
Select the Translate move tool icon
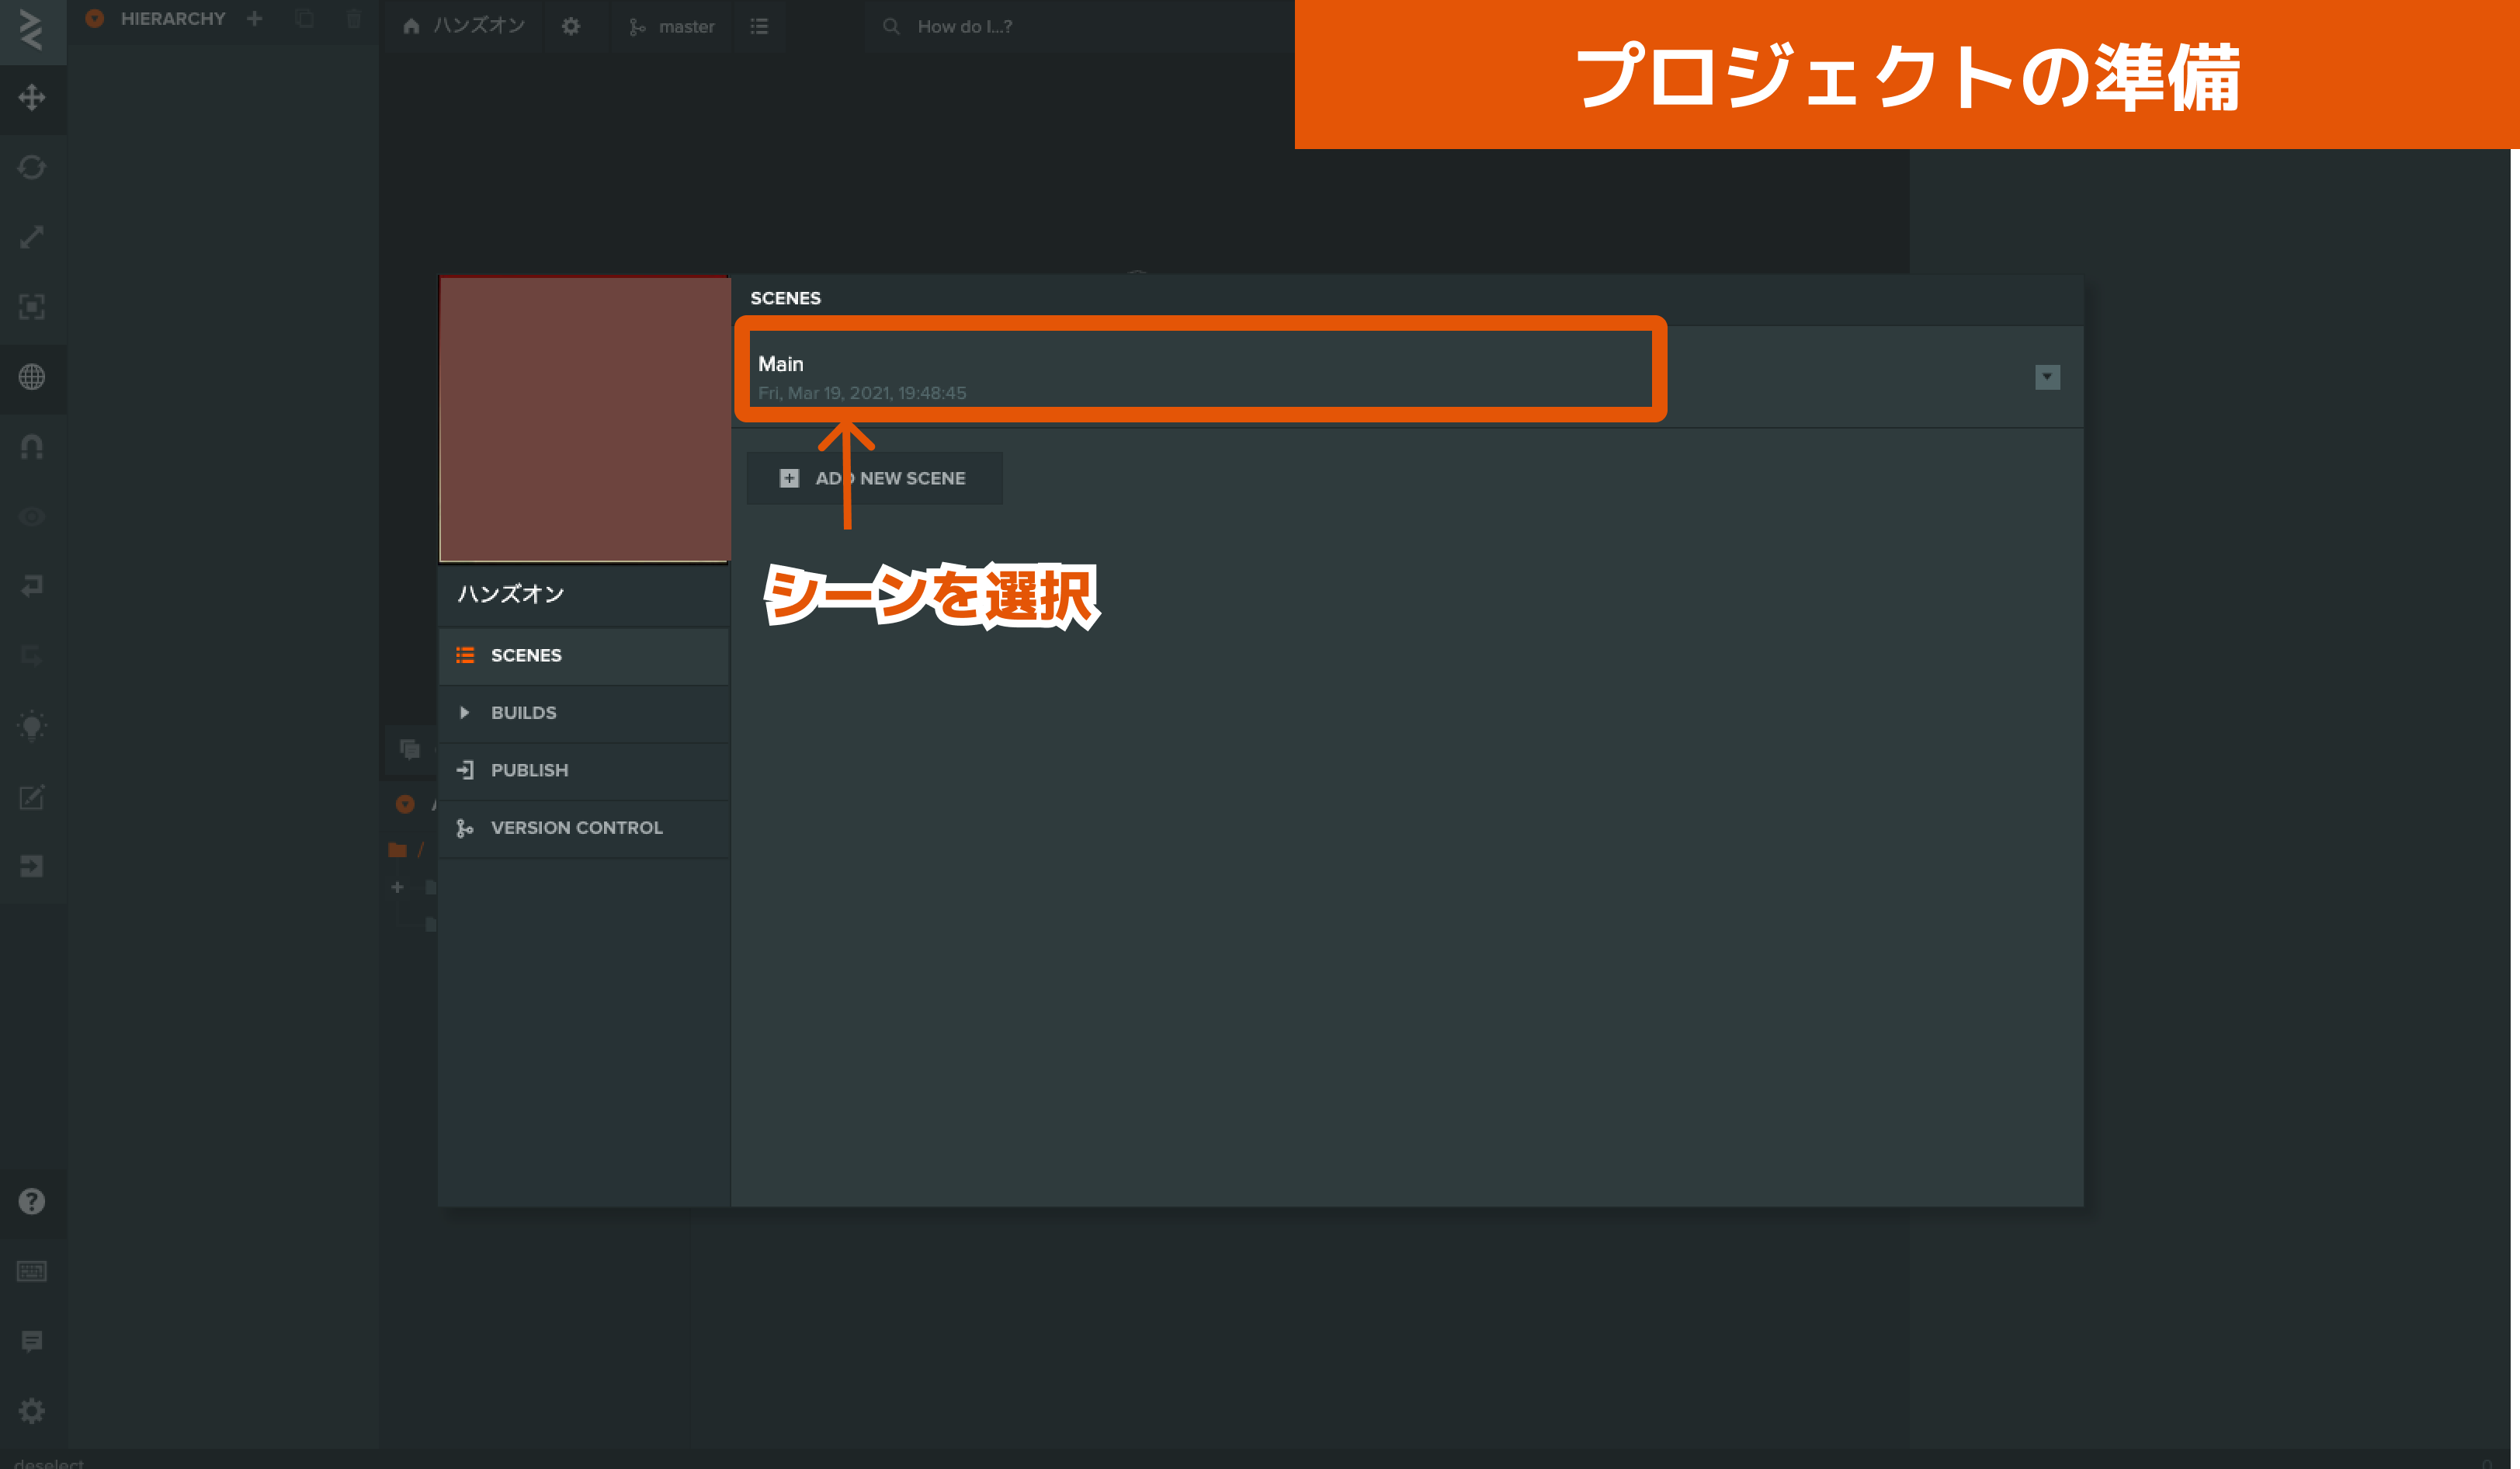32,97
